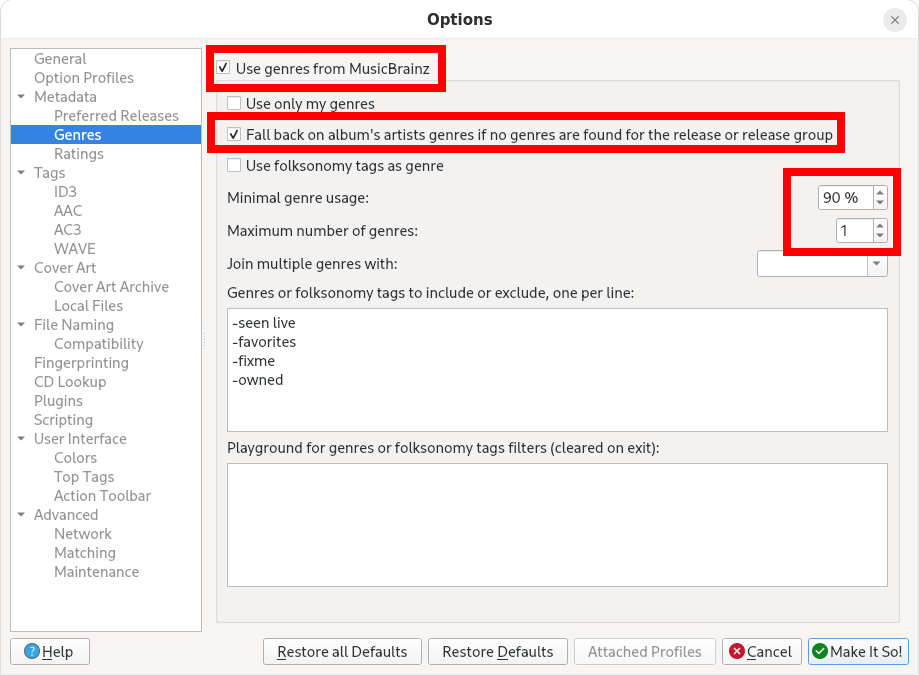Uncheck Use genres from MusicBrainz

(224, 69)
